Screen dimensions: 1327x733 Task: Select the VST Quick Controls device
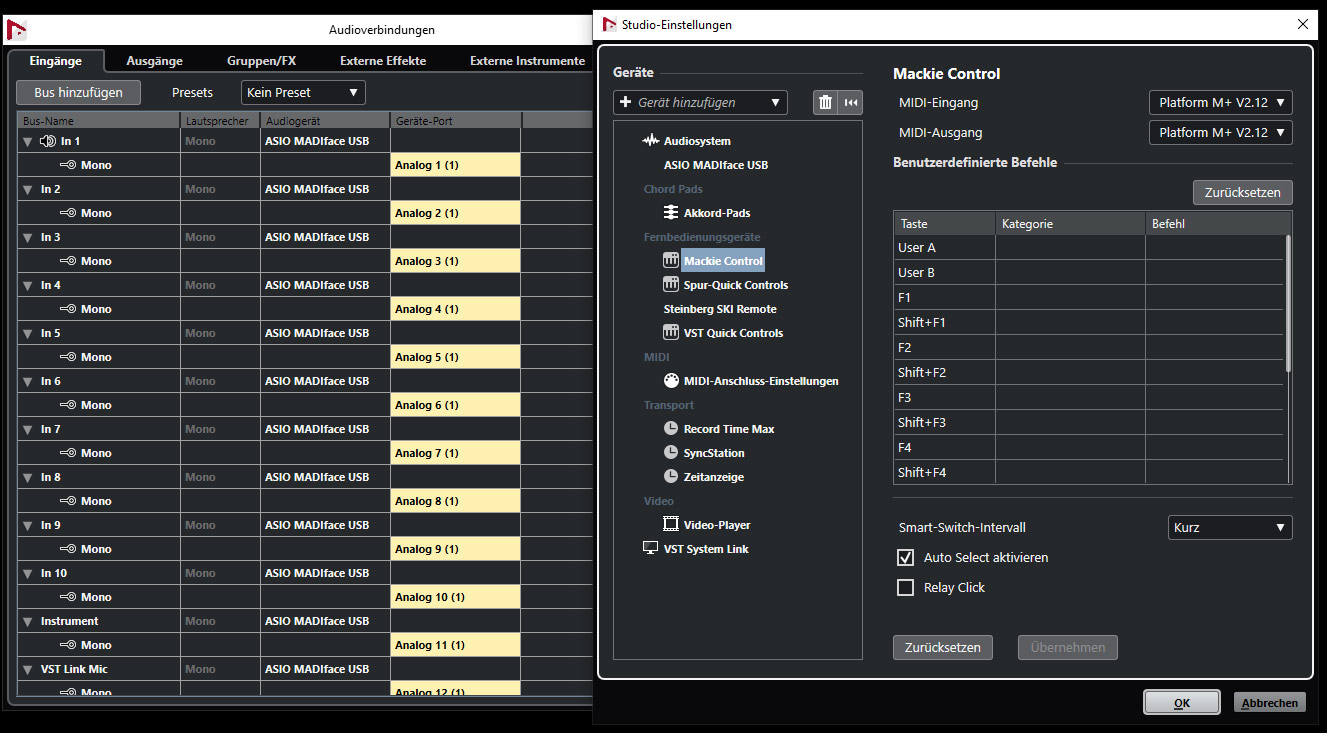[732, 333]
